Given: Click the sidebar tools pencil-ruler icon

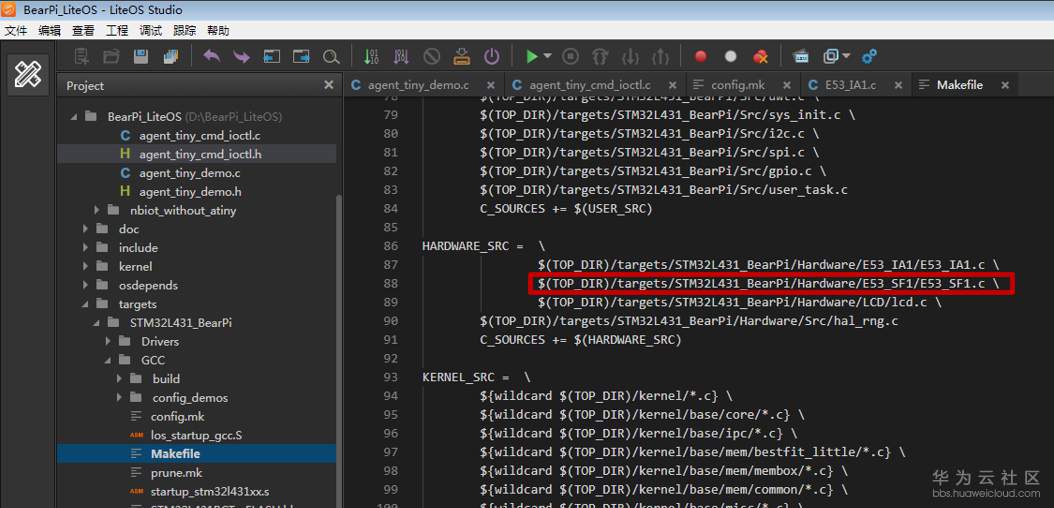Looking at the screenshot, I should click(x=28, y=74).
